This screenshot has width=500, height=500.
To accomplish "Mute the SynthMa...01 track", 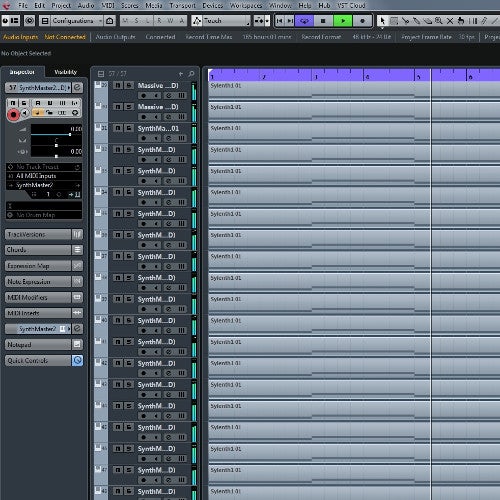I will click(118, 128).
